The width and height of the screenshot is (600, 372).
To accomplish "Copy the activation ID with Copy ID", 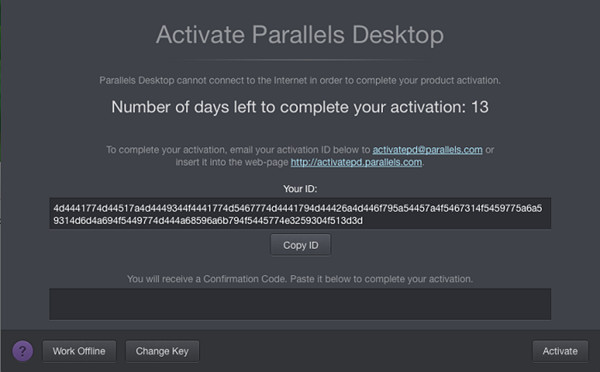I will tap(300, 245).
